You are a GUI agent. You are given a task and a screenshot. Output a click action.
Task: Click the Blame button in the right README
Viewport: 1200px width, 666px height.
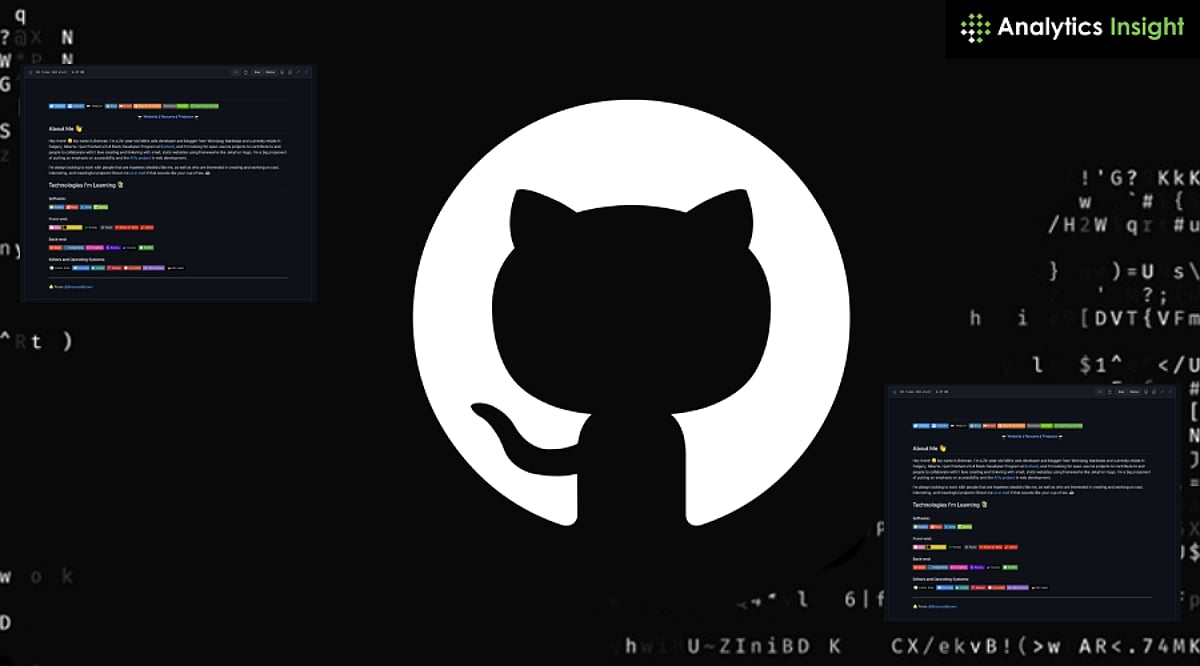point(1135,392)
